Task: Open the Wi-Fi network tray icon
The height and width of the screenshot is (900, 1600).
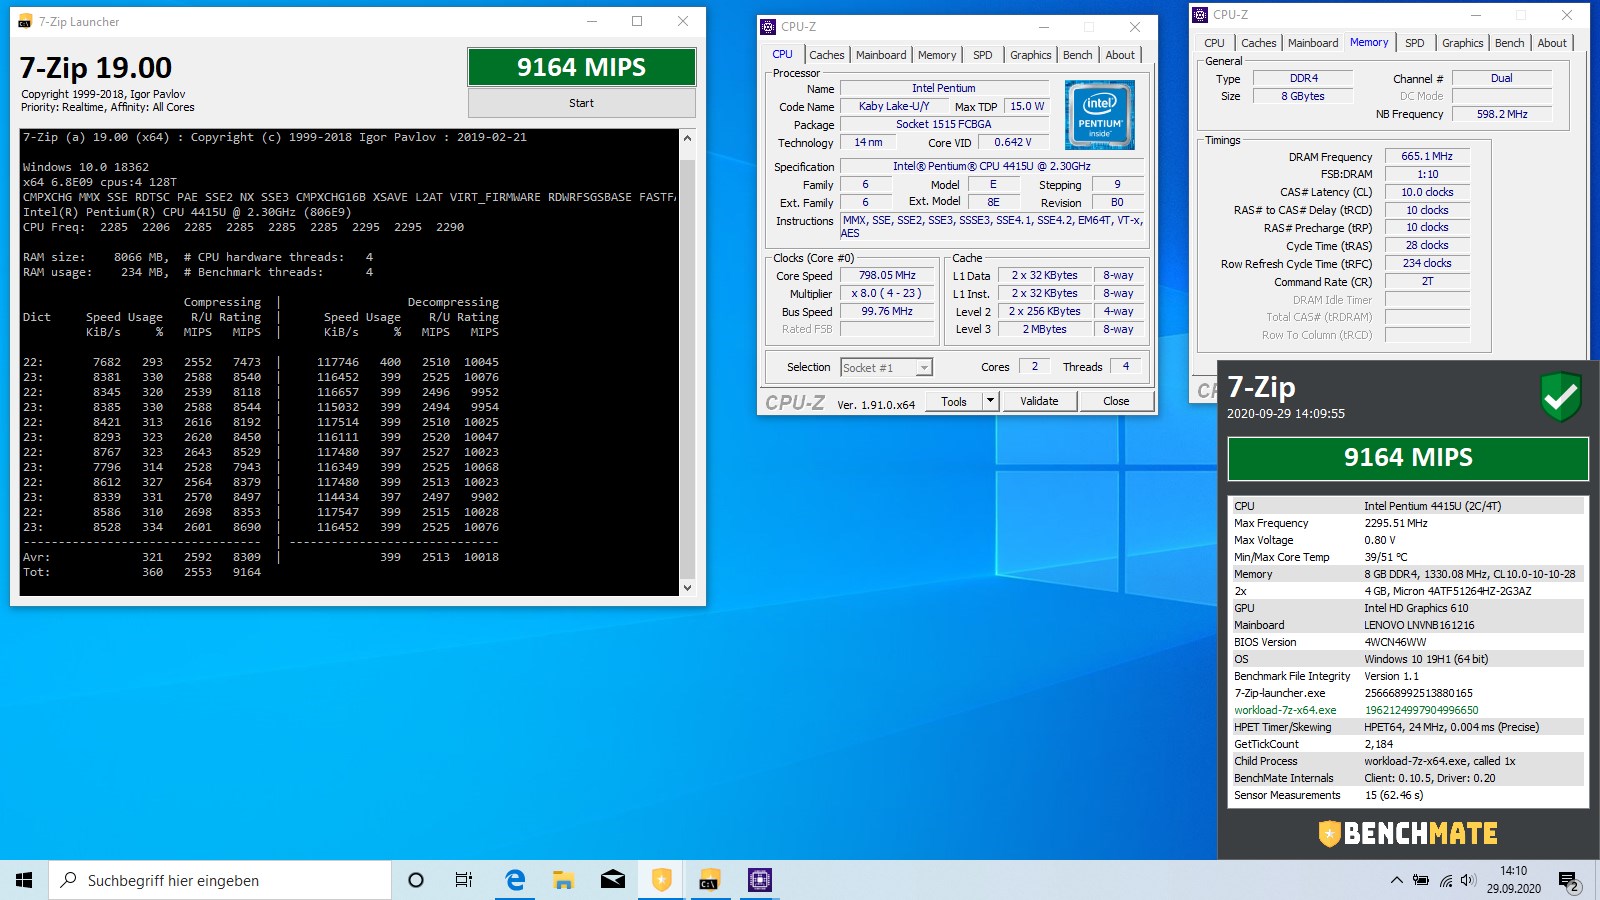Action: pos(1445,880)
